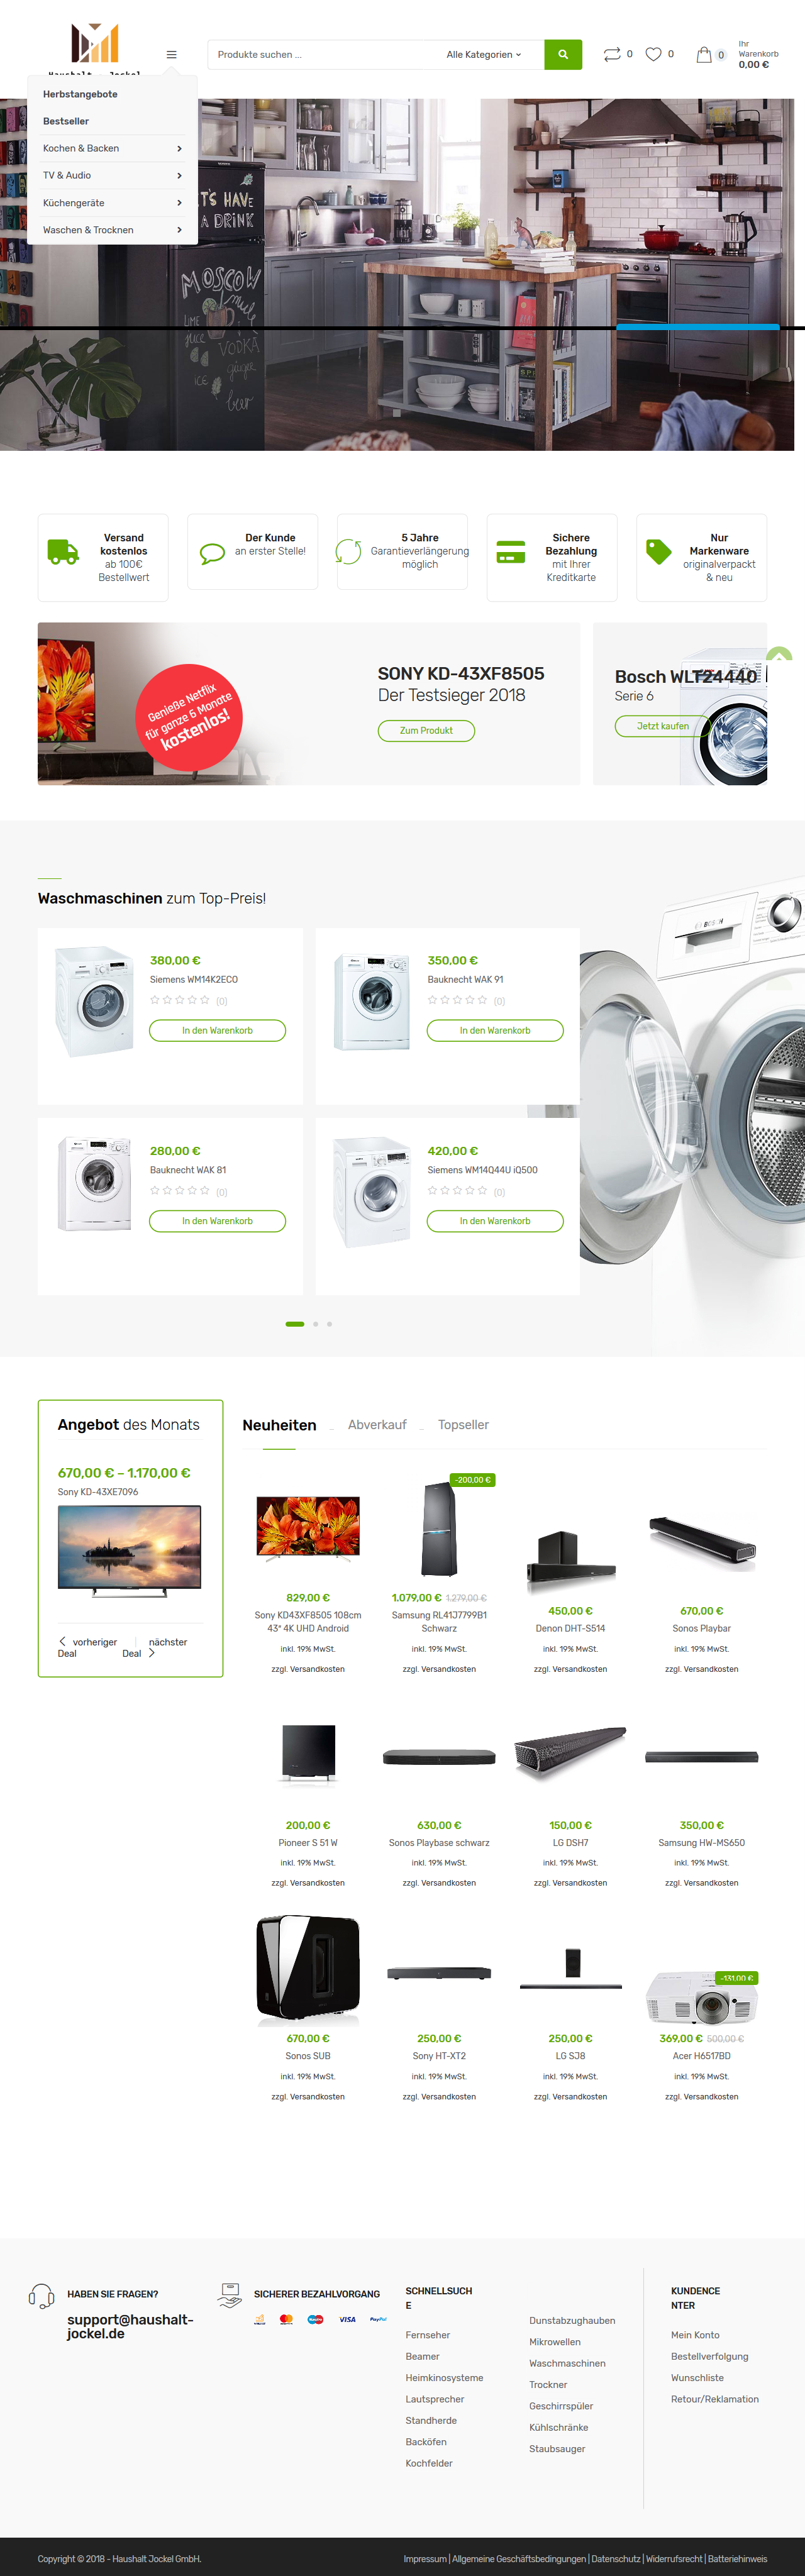The image size is (805, 2576).
Task: Click the Zum Produkt button
Action: pyautogui.click(x=426, y=730)
